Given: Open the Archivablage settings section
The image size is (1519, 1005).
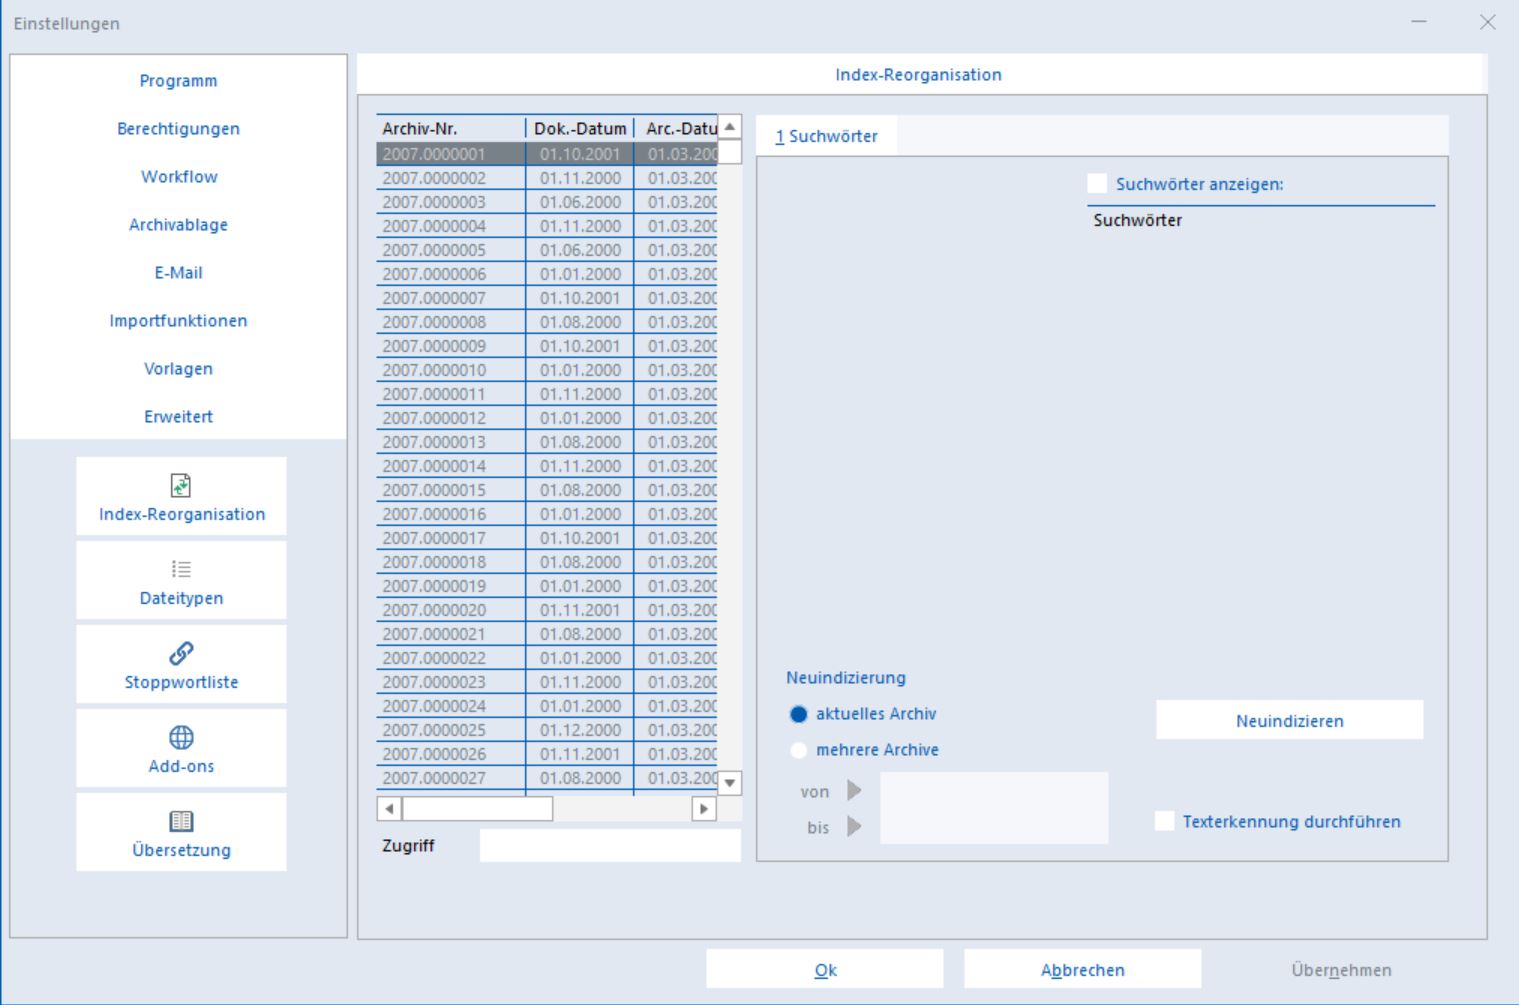Looking at the screenshot, I should coord(178,225).
